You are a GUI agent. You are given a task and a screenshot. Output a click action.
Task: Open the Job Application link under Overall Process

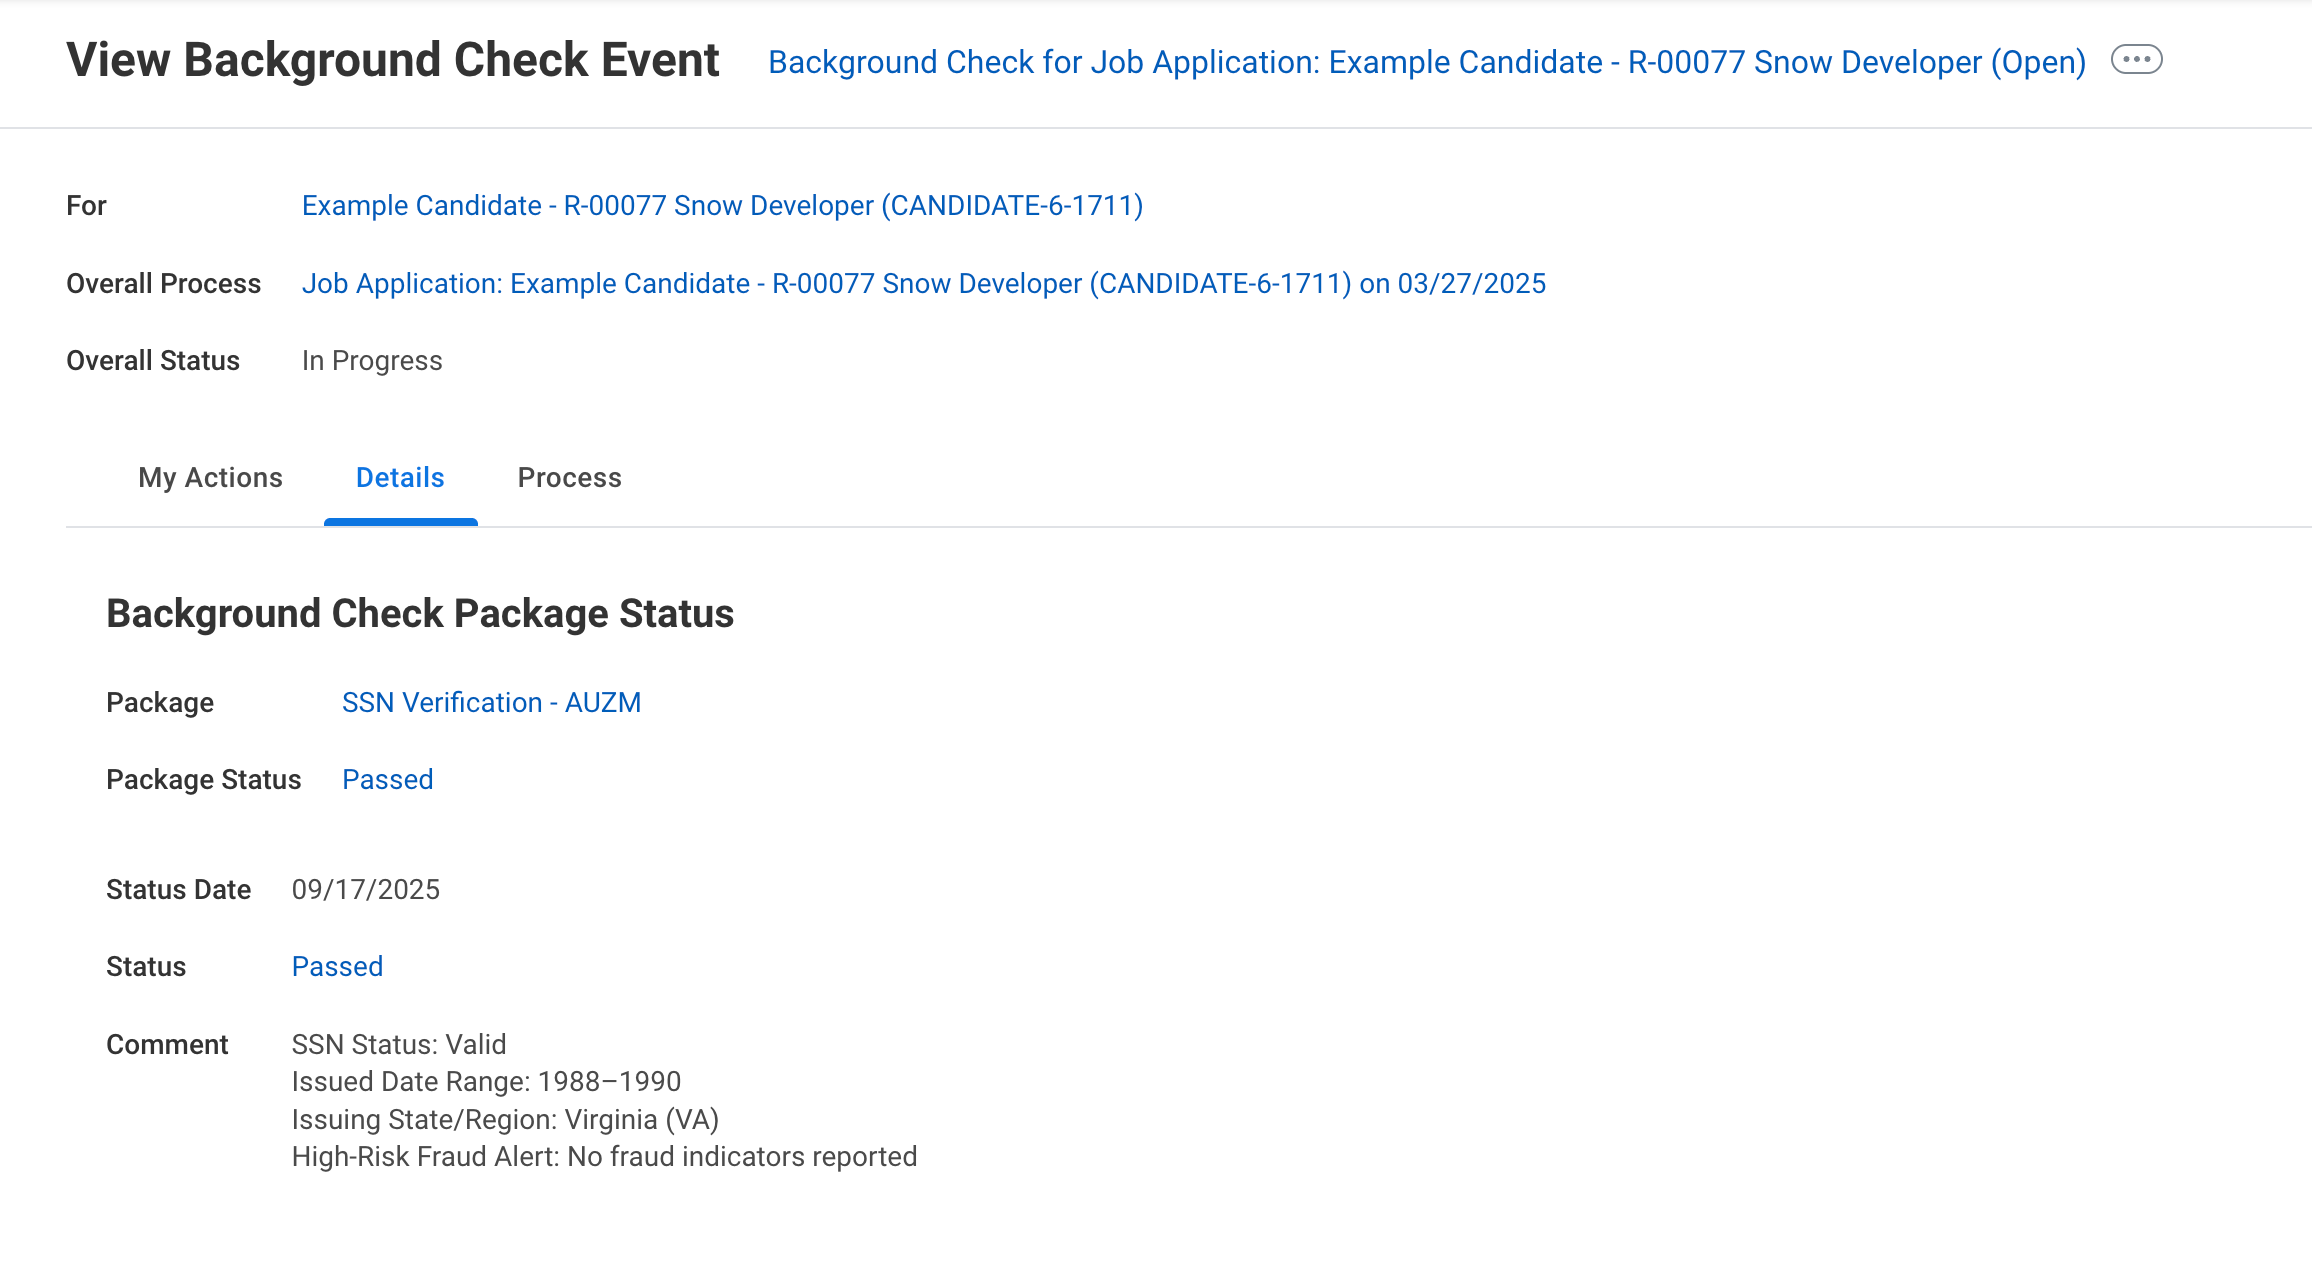point(923,284)
